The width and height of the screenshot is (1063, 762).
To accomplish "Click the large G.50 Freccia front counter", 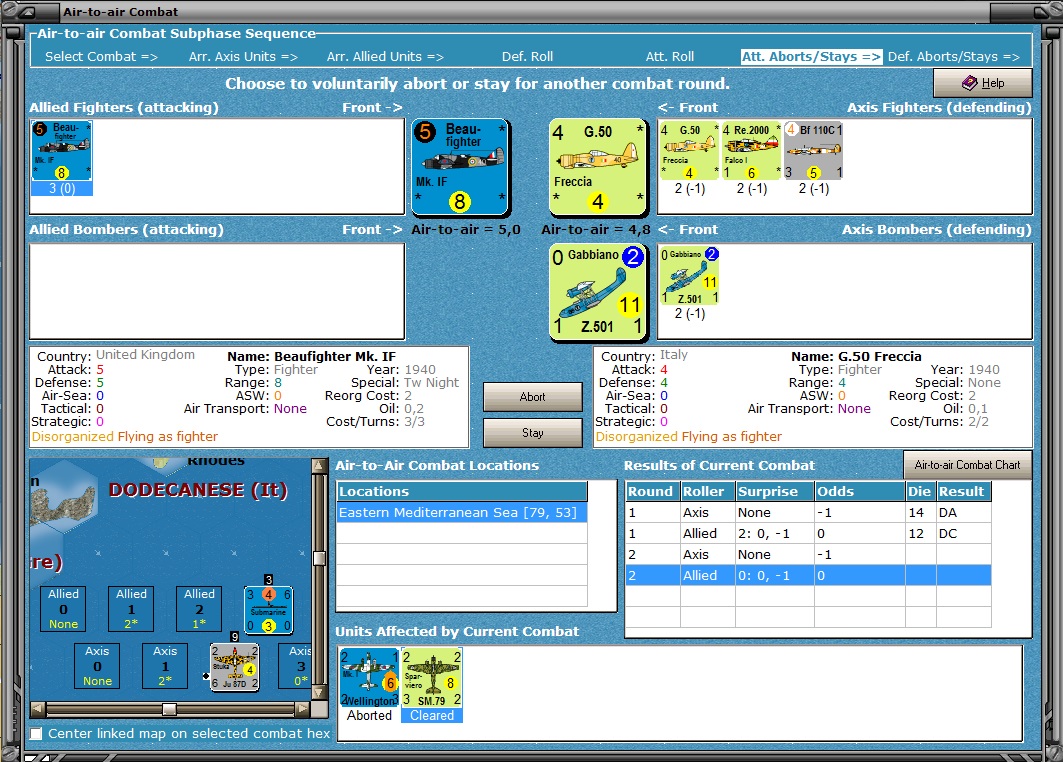I will click(x=598, y=167).
